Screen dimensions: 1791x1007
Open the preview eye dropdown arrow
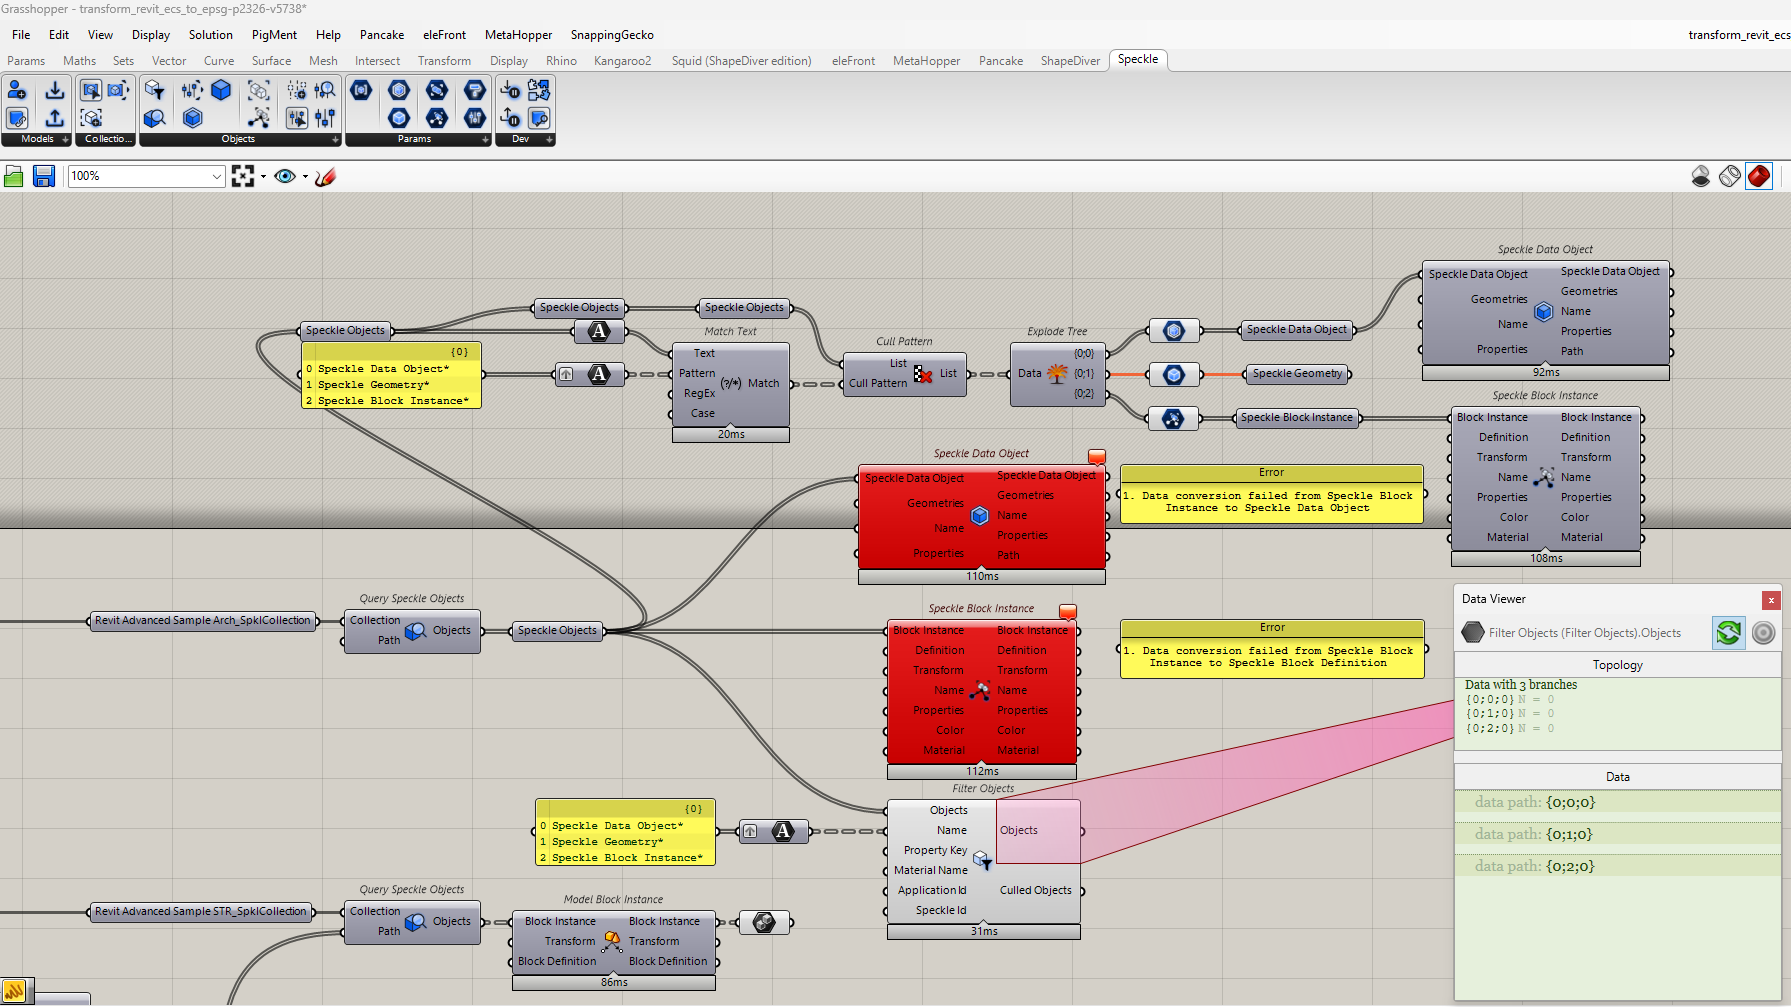[305, 177]
